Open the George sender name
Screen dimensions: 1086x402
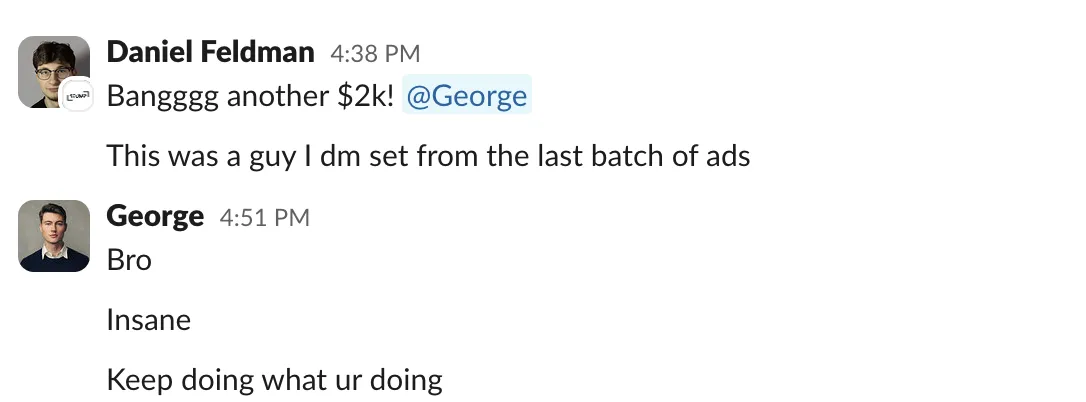tap(155, 216)
